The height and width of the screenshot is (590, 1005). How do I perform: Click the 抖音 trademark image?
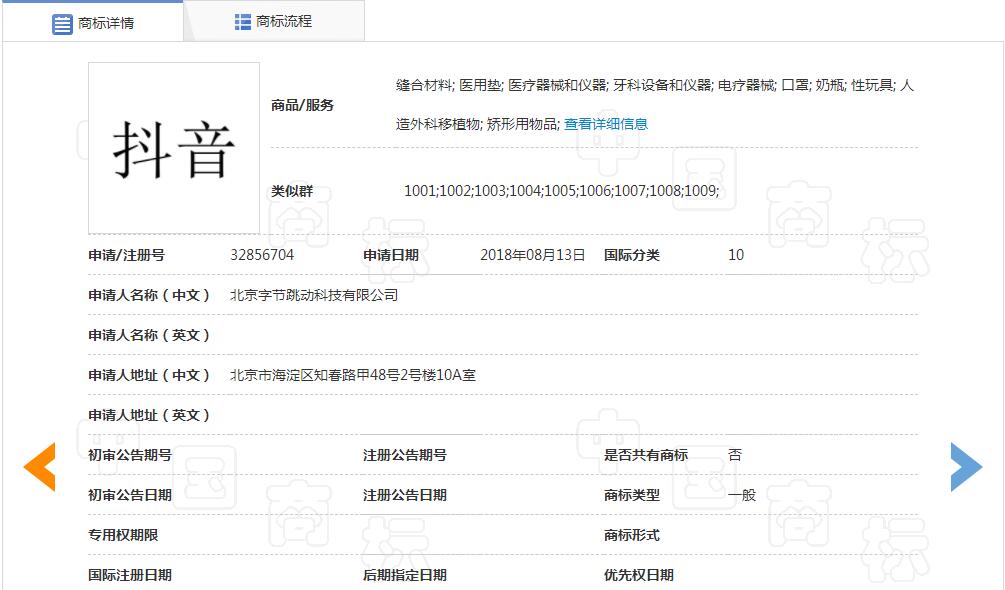(x=174, y=148)
